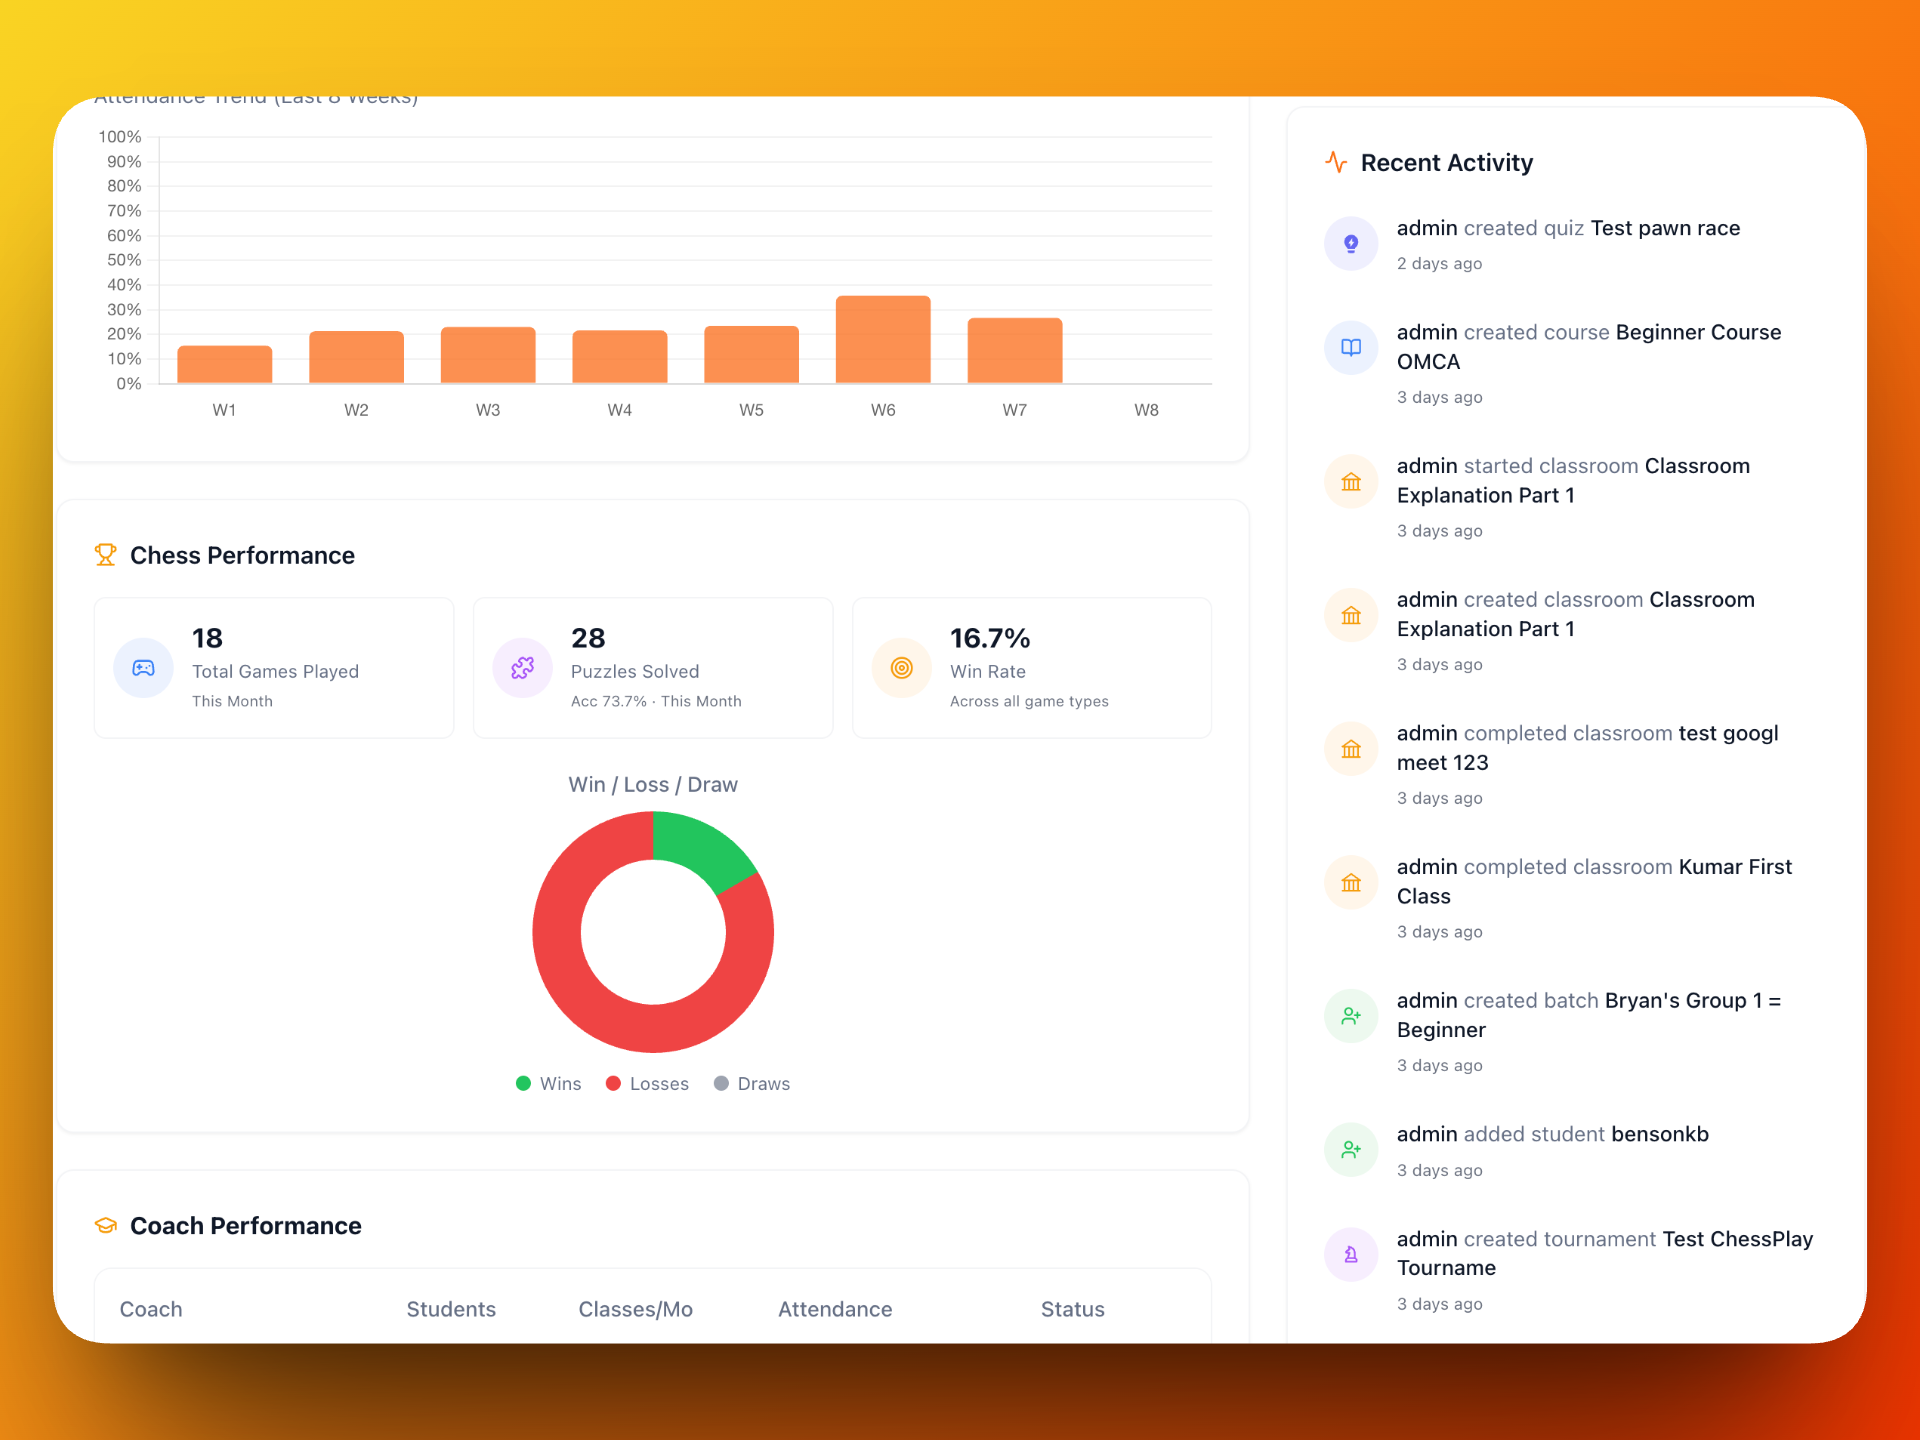Click the puzzle piece icon in Puzzles Solved card
Image resolution: width=1920 pixels, height=1440 pixels.
click(523, 668)
